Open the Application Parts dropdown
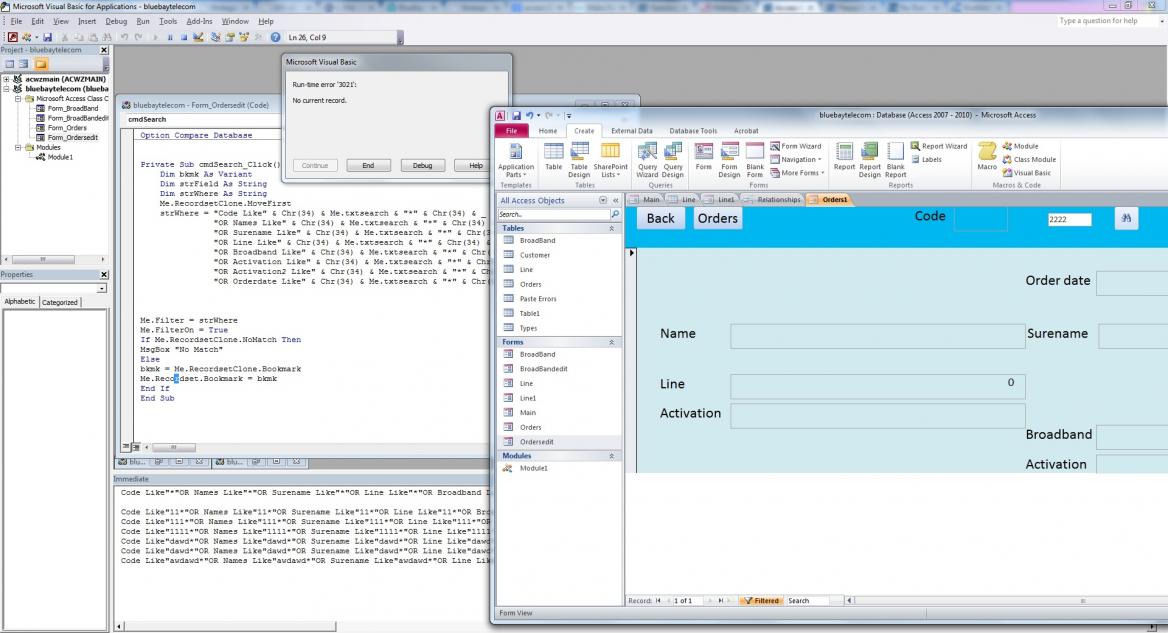 tap(515, 159)
